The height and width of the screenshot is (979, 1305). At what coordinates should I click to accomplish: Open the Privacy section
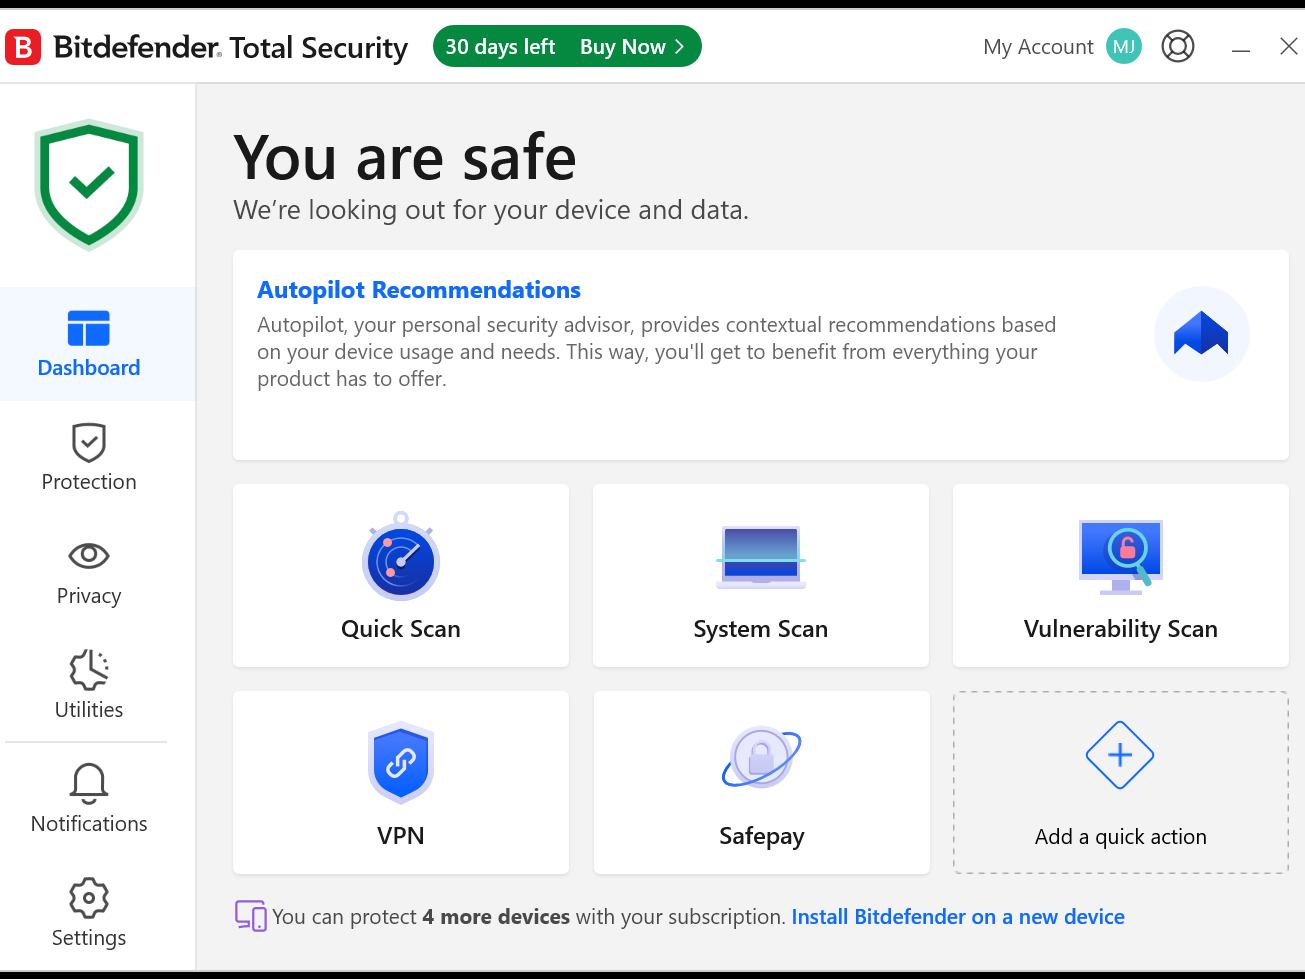pos(89,572)
